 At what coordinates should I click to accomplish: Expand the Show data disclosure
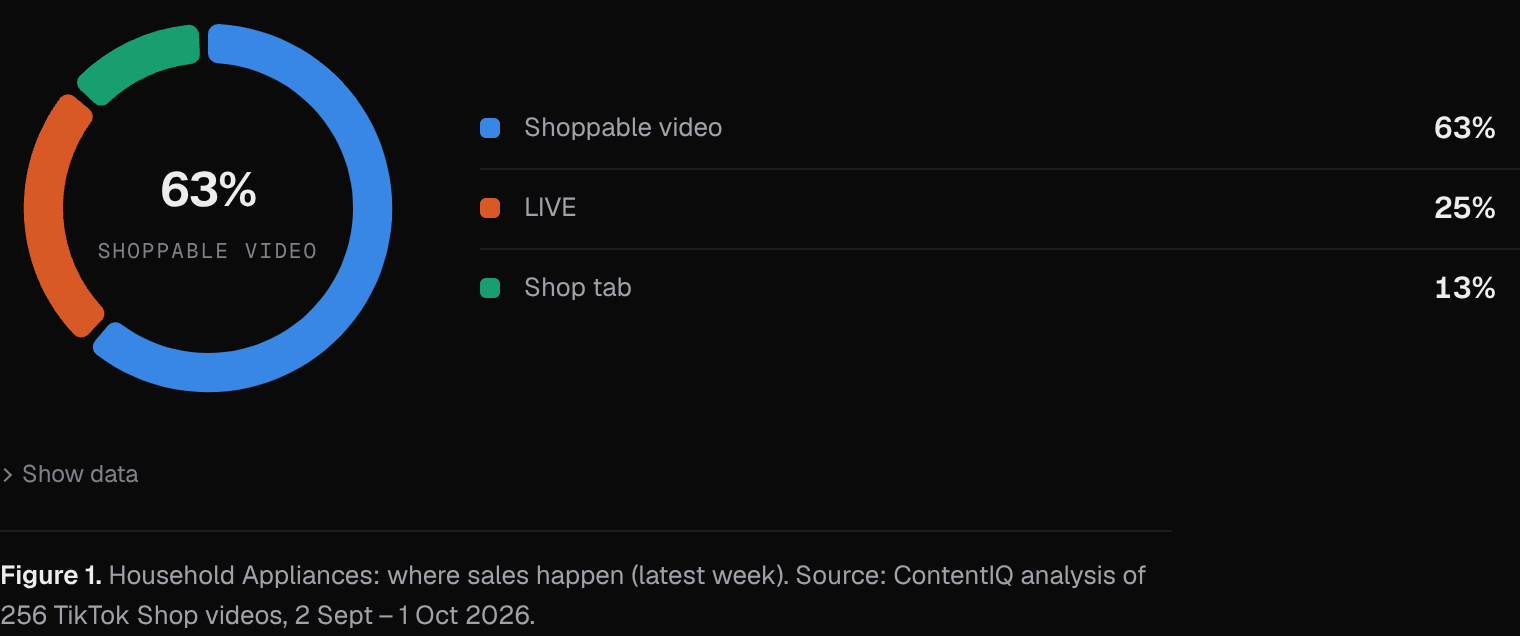point(70,474)
